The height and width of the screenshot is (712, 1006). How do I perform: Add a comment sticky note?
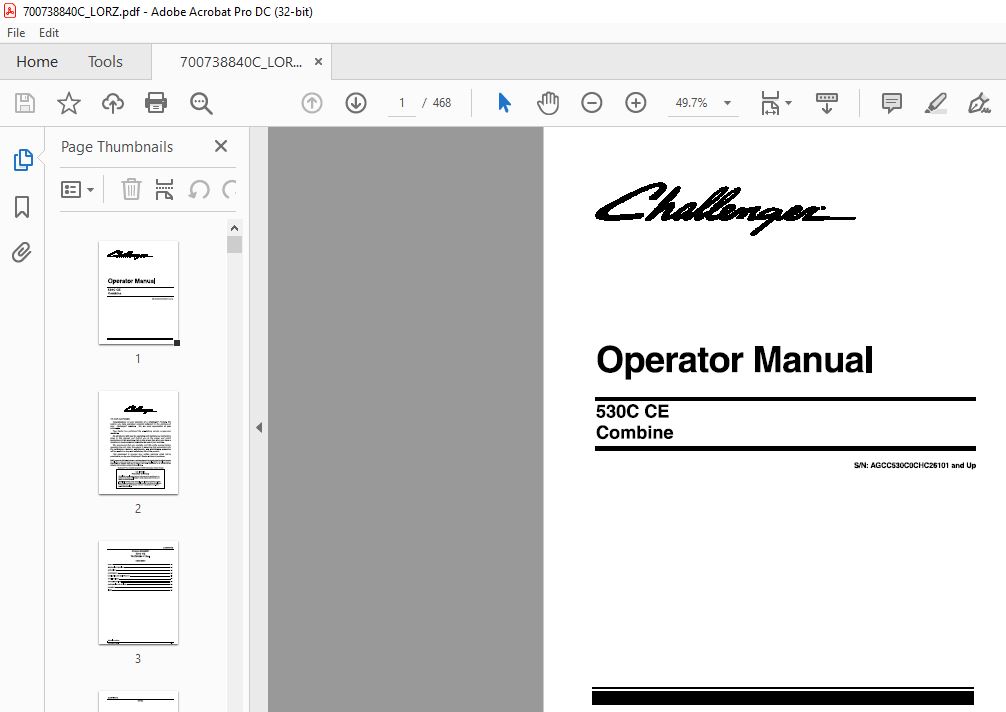891,103
